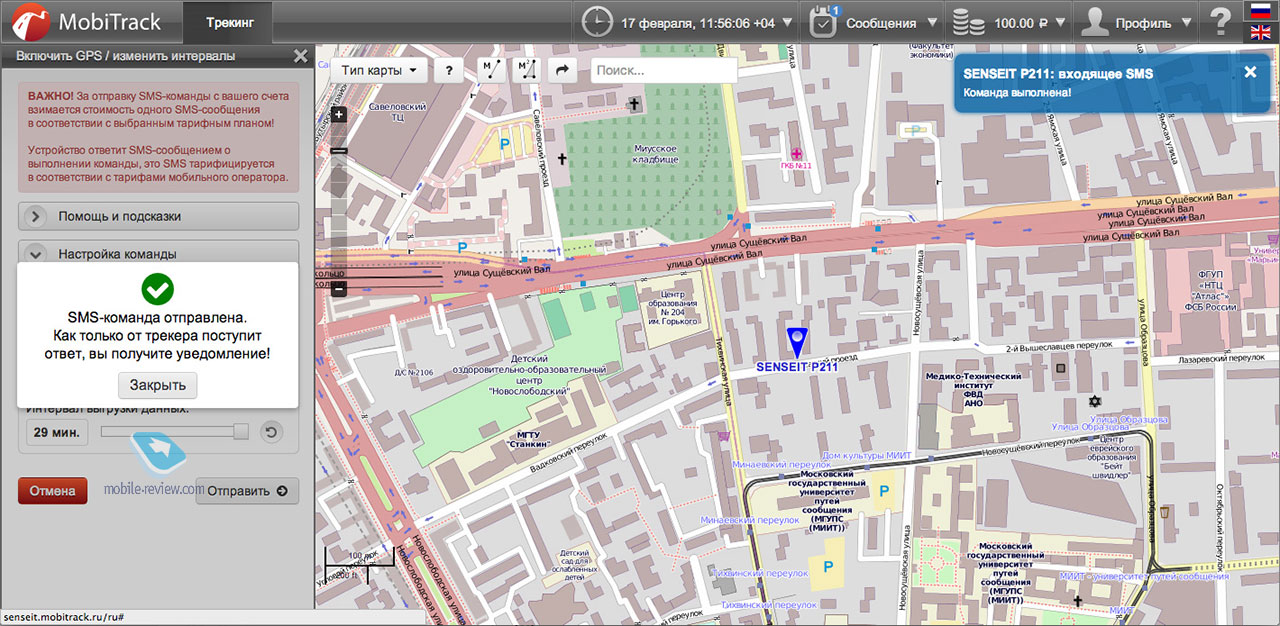Open the Трекинг tab
Screen dimensions: 1280x626
pyautogui.click(x=230, y=22)
